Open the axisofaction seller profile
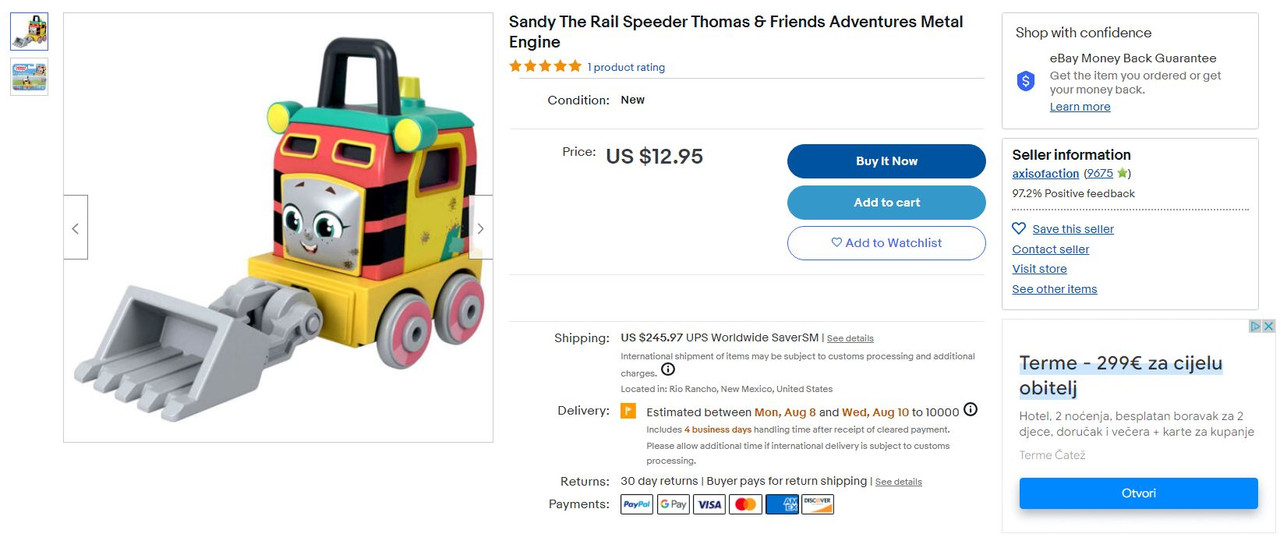The image size is (1280, 544). 1045,173
